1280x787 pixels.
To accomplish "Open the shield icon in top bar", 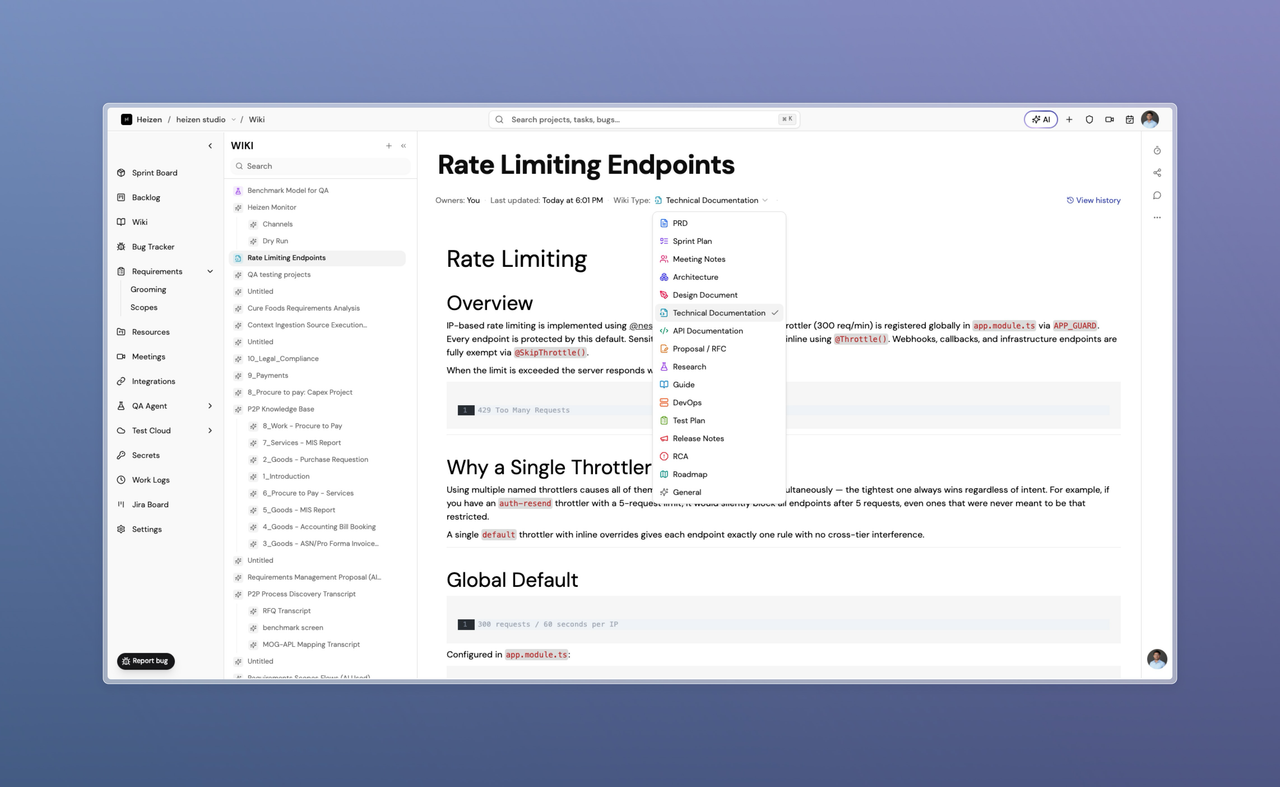I will pos(1089,119).
